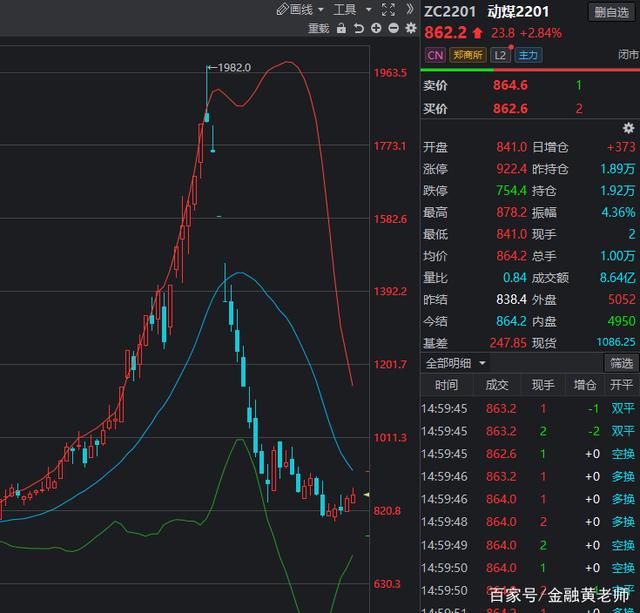Viewport: 640px width, 613px height.
Task: Click the double-arrow collapse panel icon
Action: (410, 9)
